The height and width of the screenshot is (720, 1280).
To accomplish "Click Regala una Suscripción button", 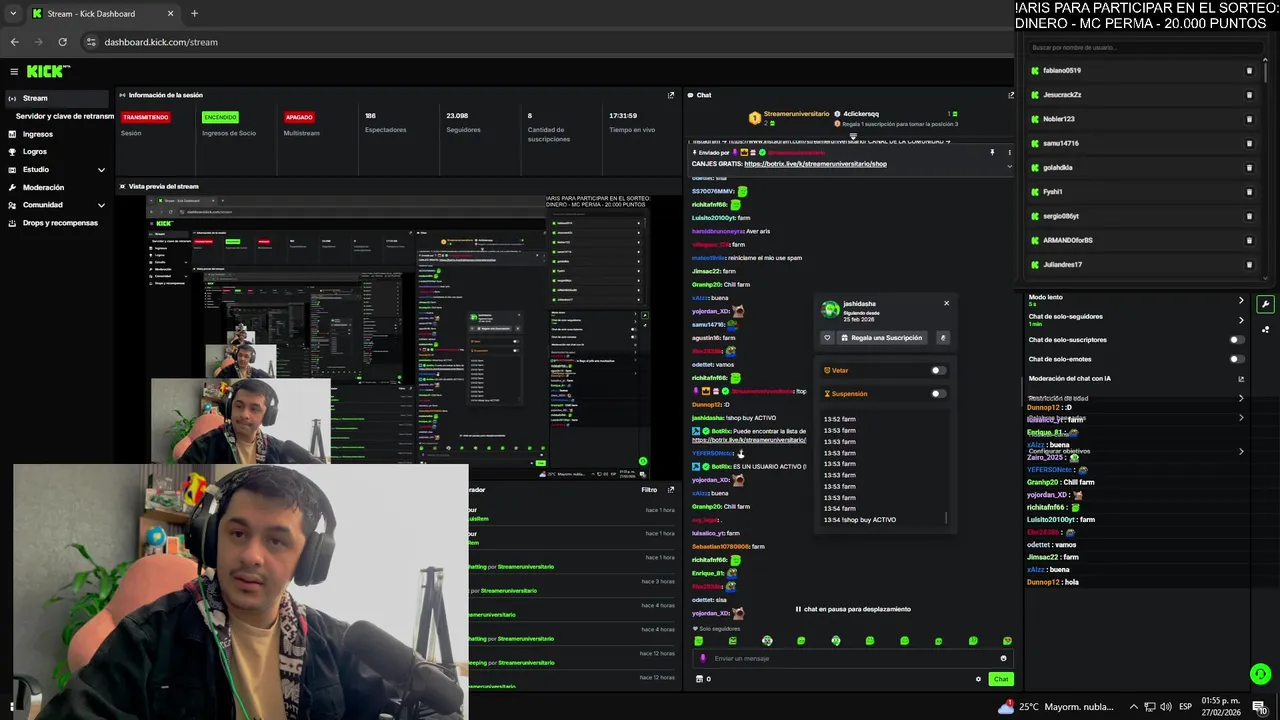I will 881,338.
